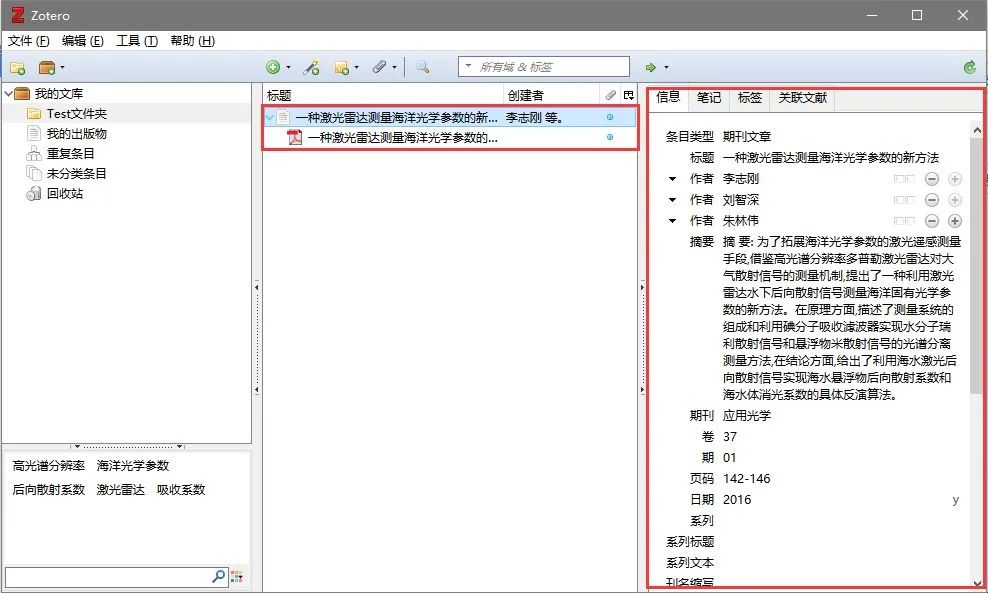Click the attachment paperclip column header
Viewport: 988px width, 593px height.
[610, 95]
